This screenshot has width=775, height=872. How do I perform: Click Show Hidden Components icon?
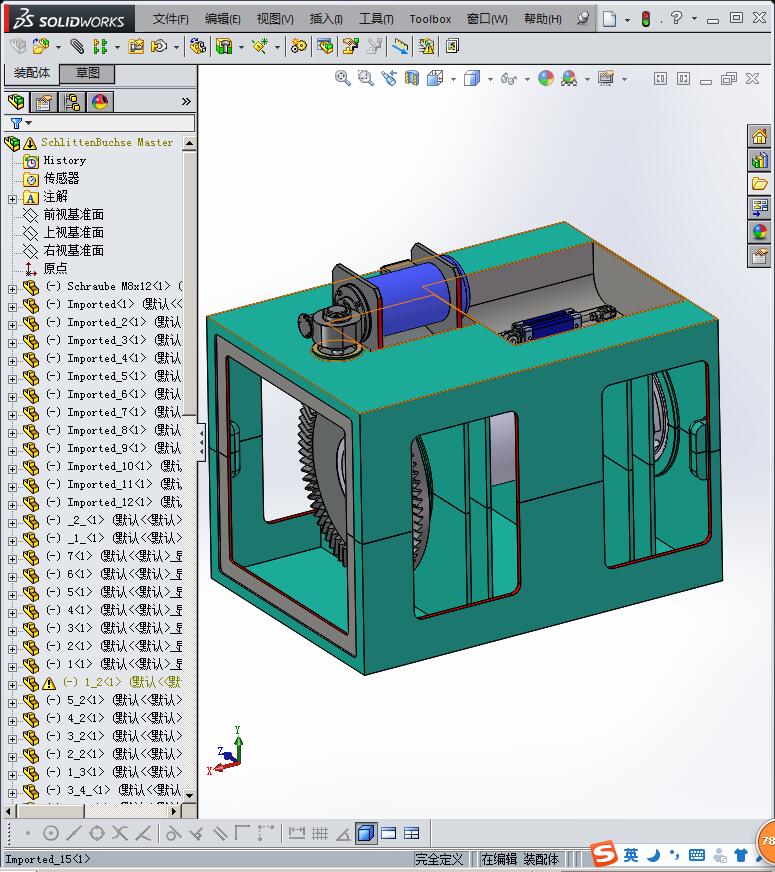[197, 46]
